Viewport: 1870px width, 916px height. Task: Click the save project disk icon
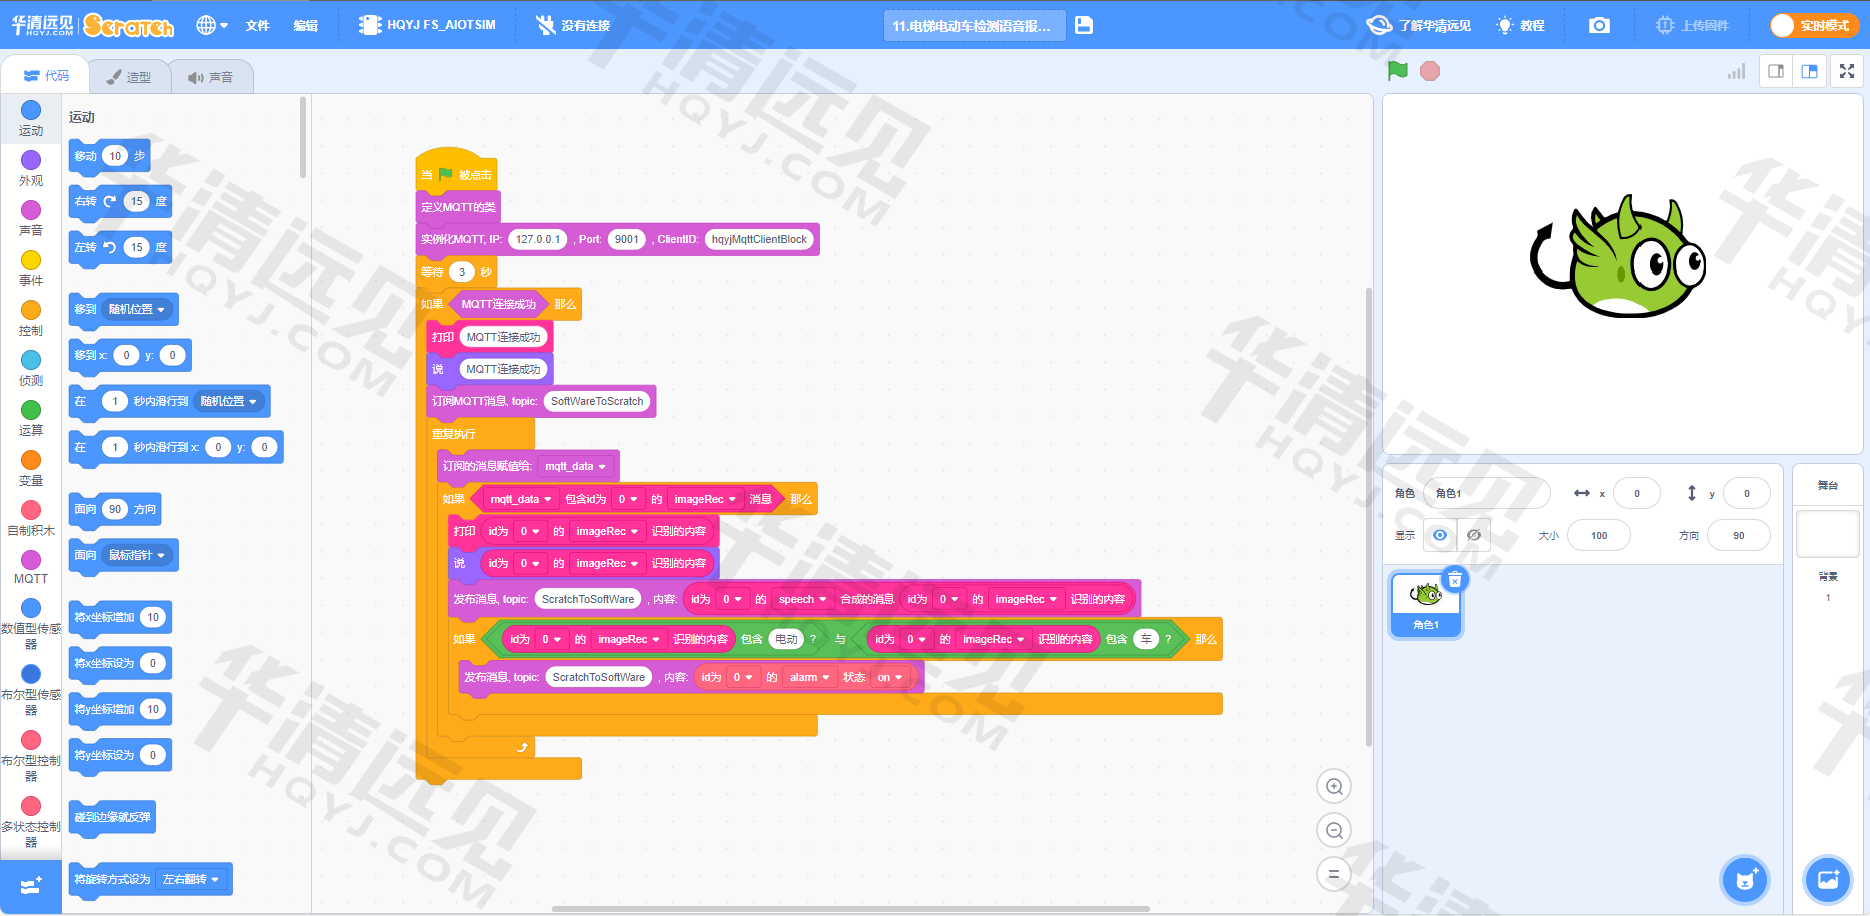[x=1084, y=25]
